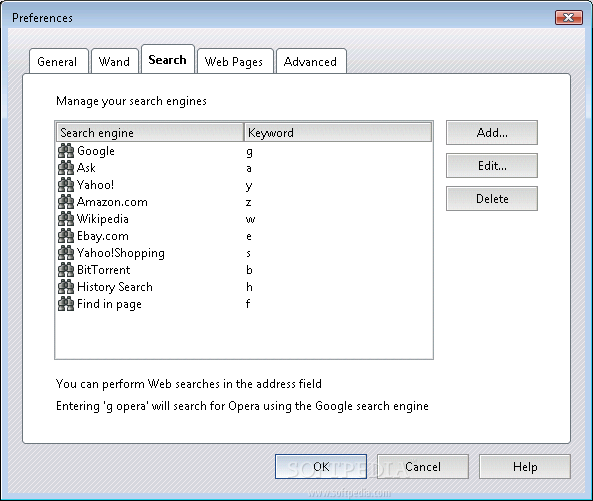593x501 pixels.
Task: Click keyword 'z' for Amazon.com
Action: [248, 203]
